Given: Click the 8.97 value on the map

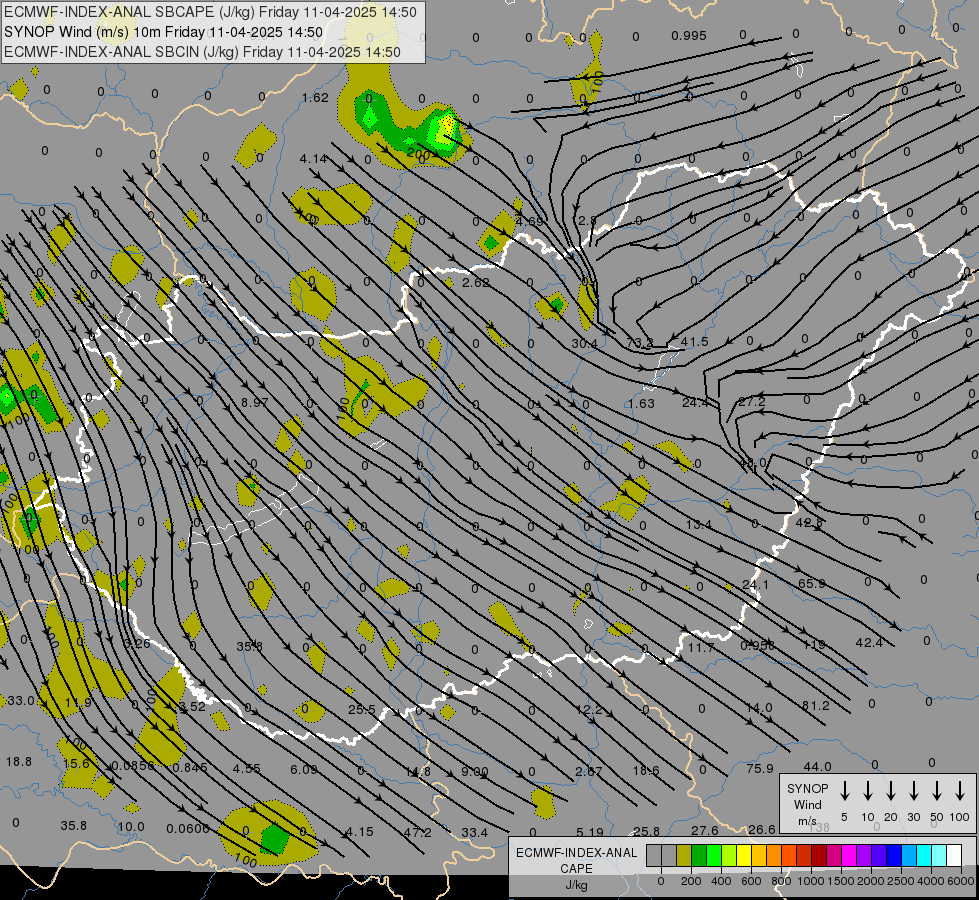Looking at the screenshot, I should [x=255, y=402].
